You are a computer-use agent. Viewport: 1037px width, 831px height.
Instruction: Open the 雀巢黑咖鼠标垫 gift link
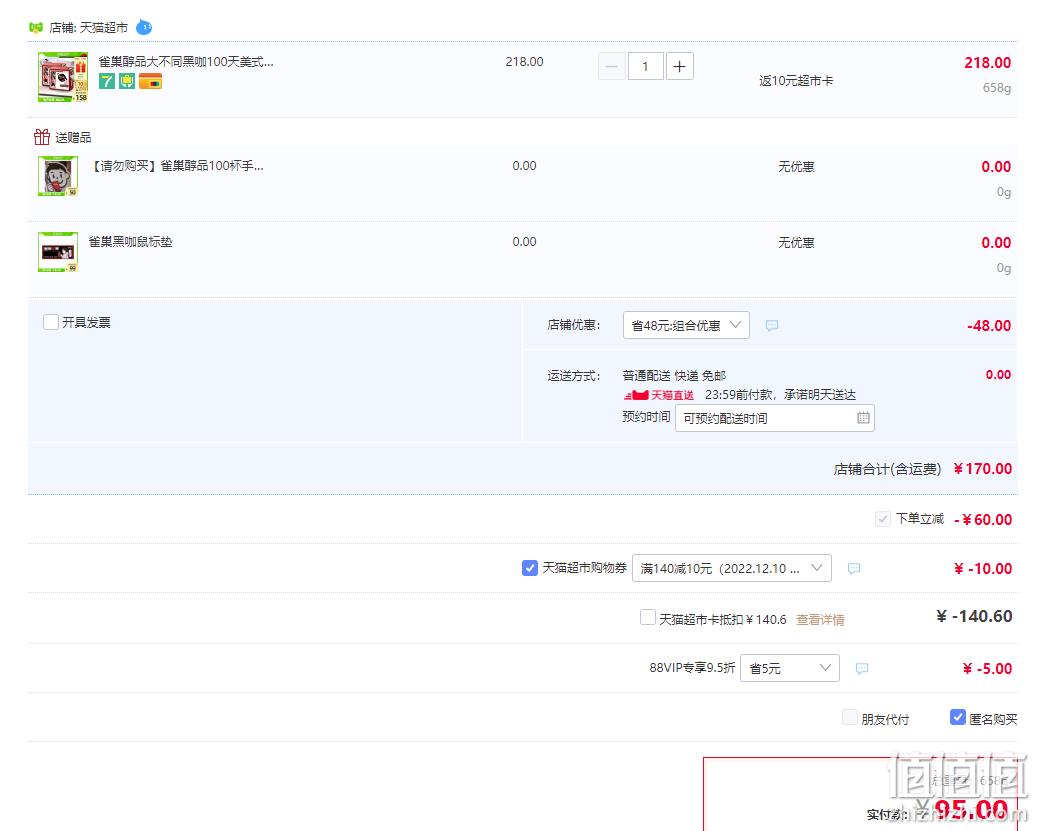coord(130,242)
